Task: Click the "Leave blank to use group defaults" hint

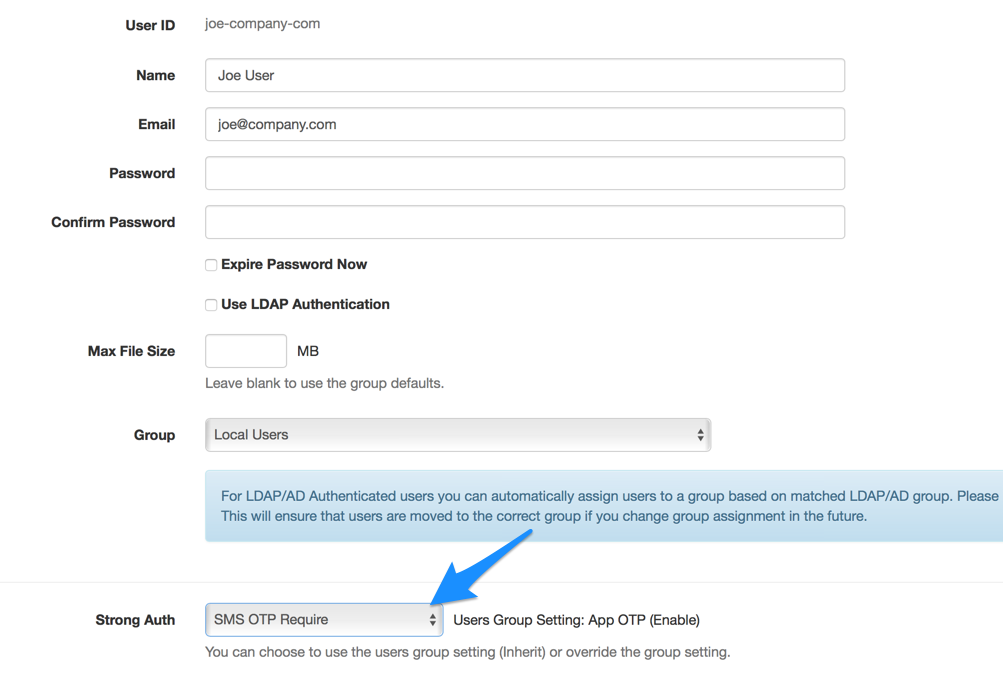Action: 324,383
